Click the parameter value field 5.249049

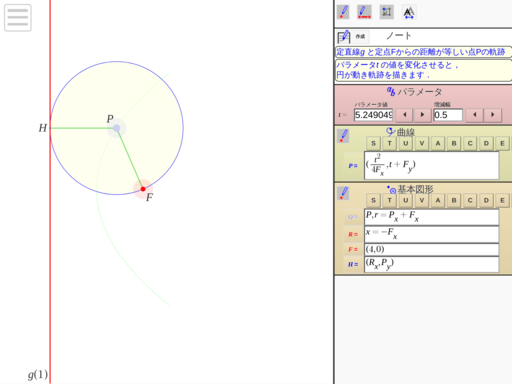[x=373, y=115]
